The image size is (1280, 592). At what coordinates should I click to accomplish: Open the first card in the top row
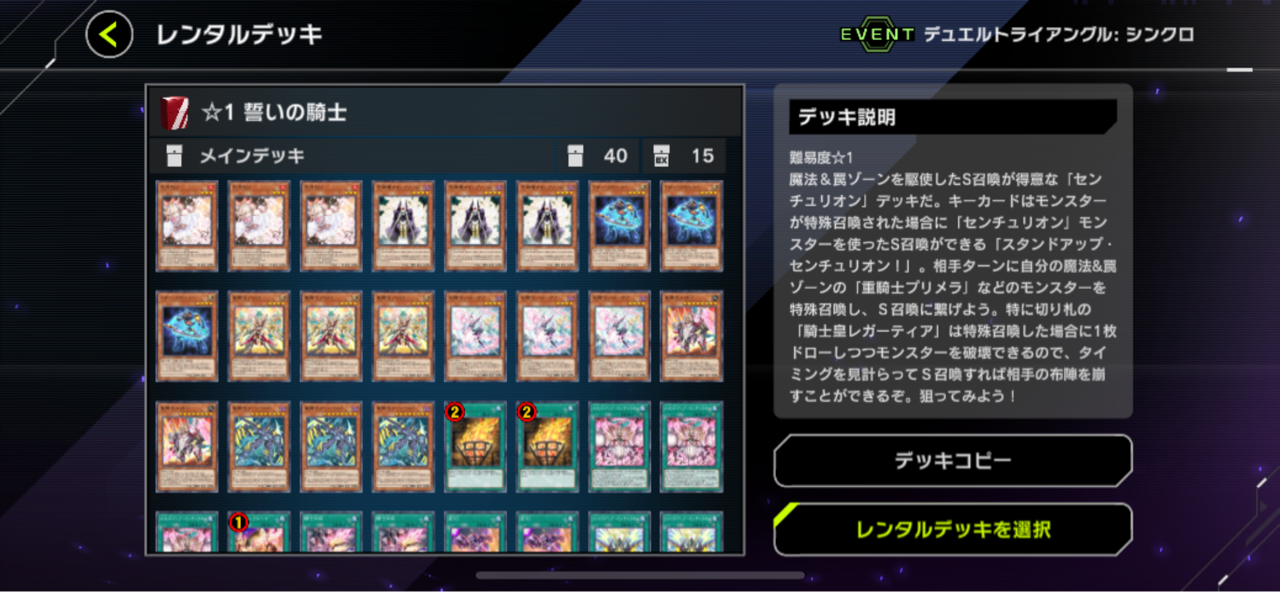tap(187, 226)
